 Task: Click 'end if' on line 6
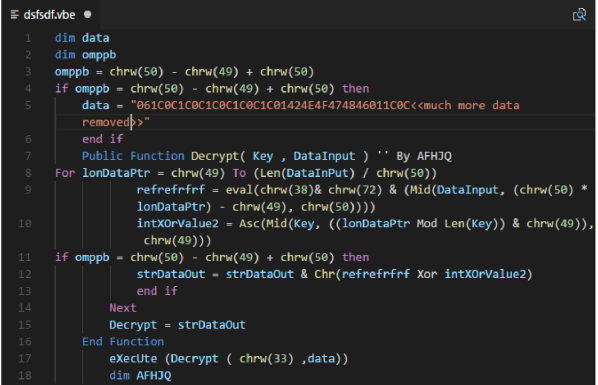[103, 139]
